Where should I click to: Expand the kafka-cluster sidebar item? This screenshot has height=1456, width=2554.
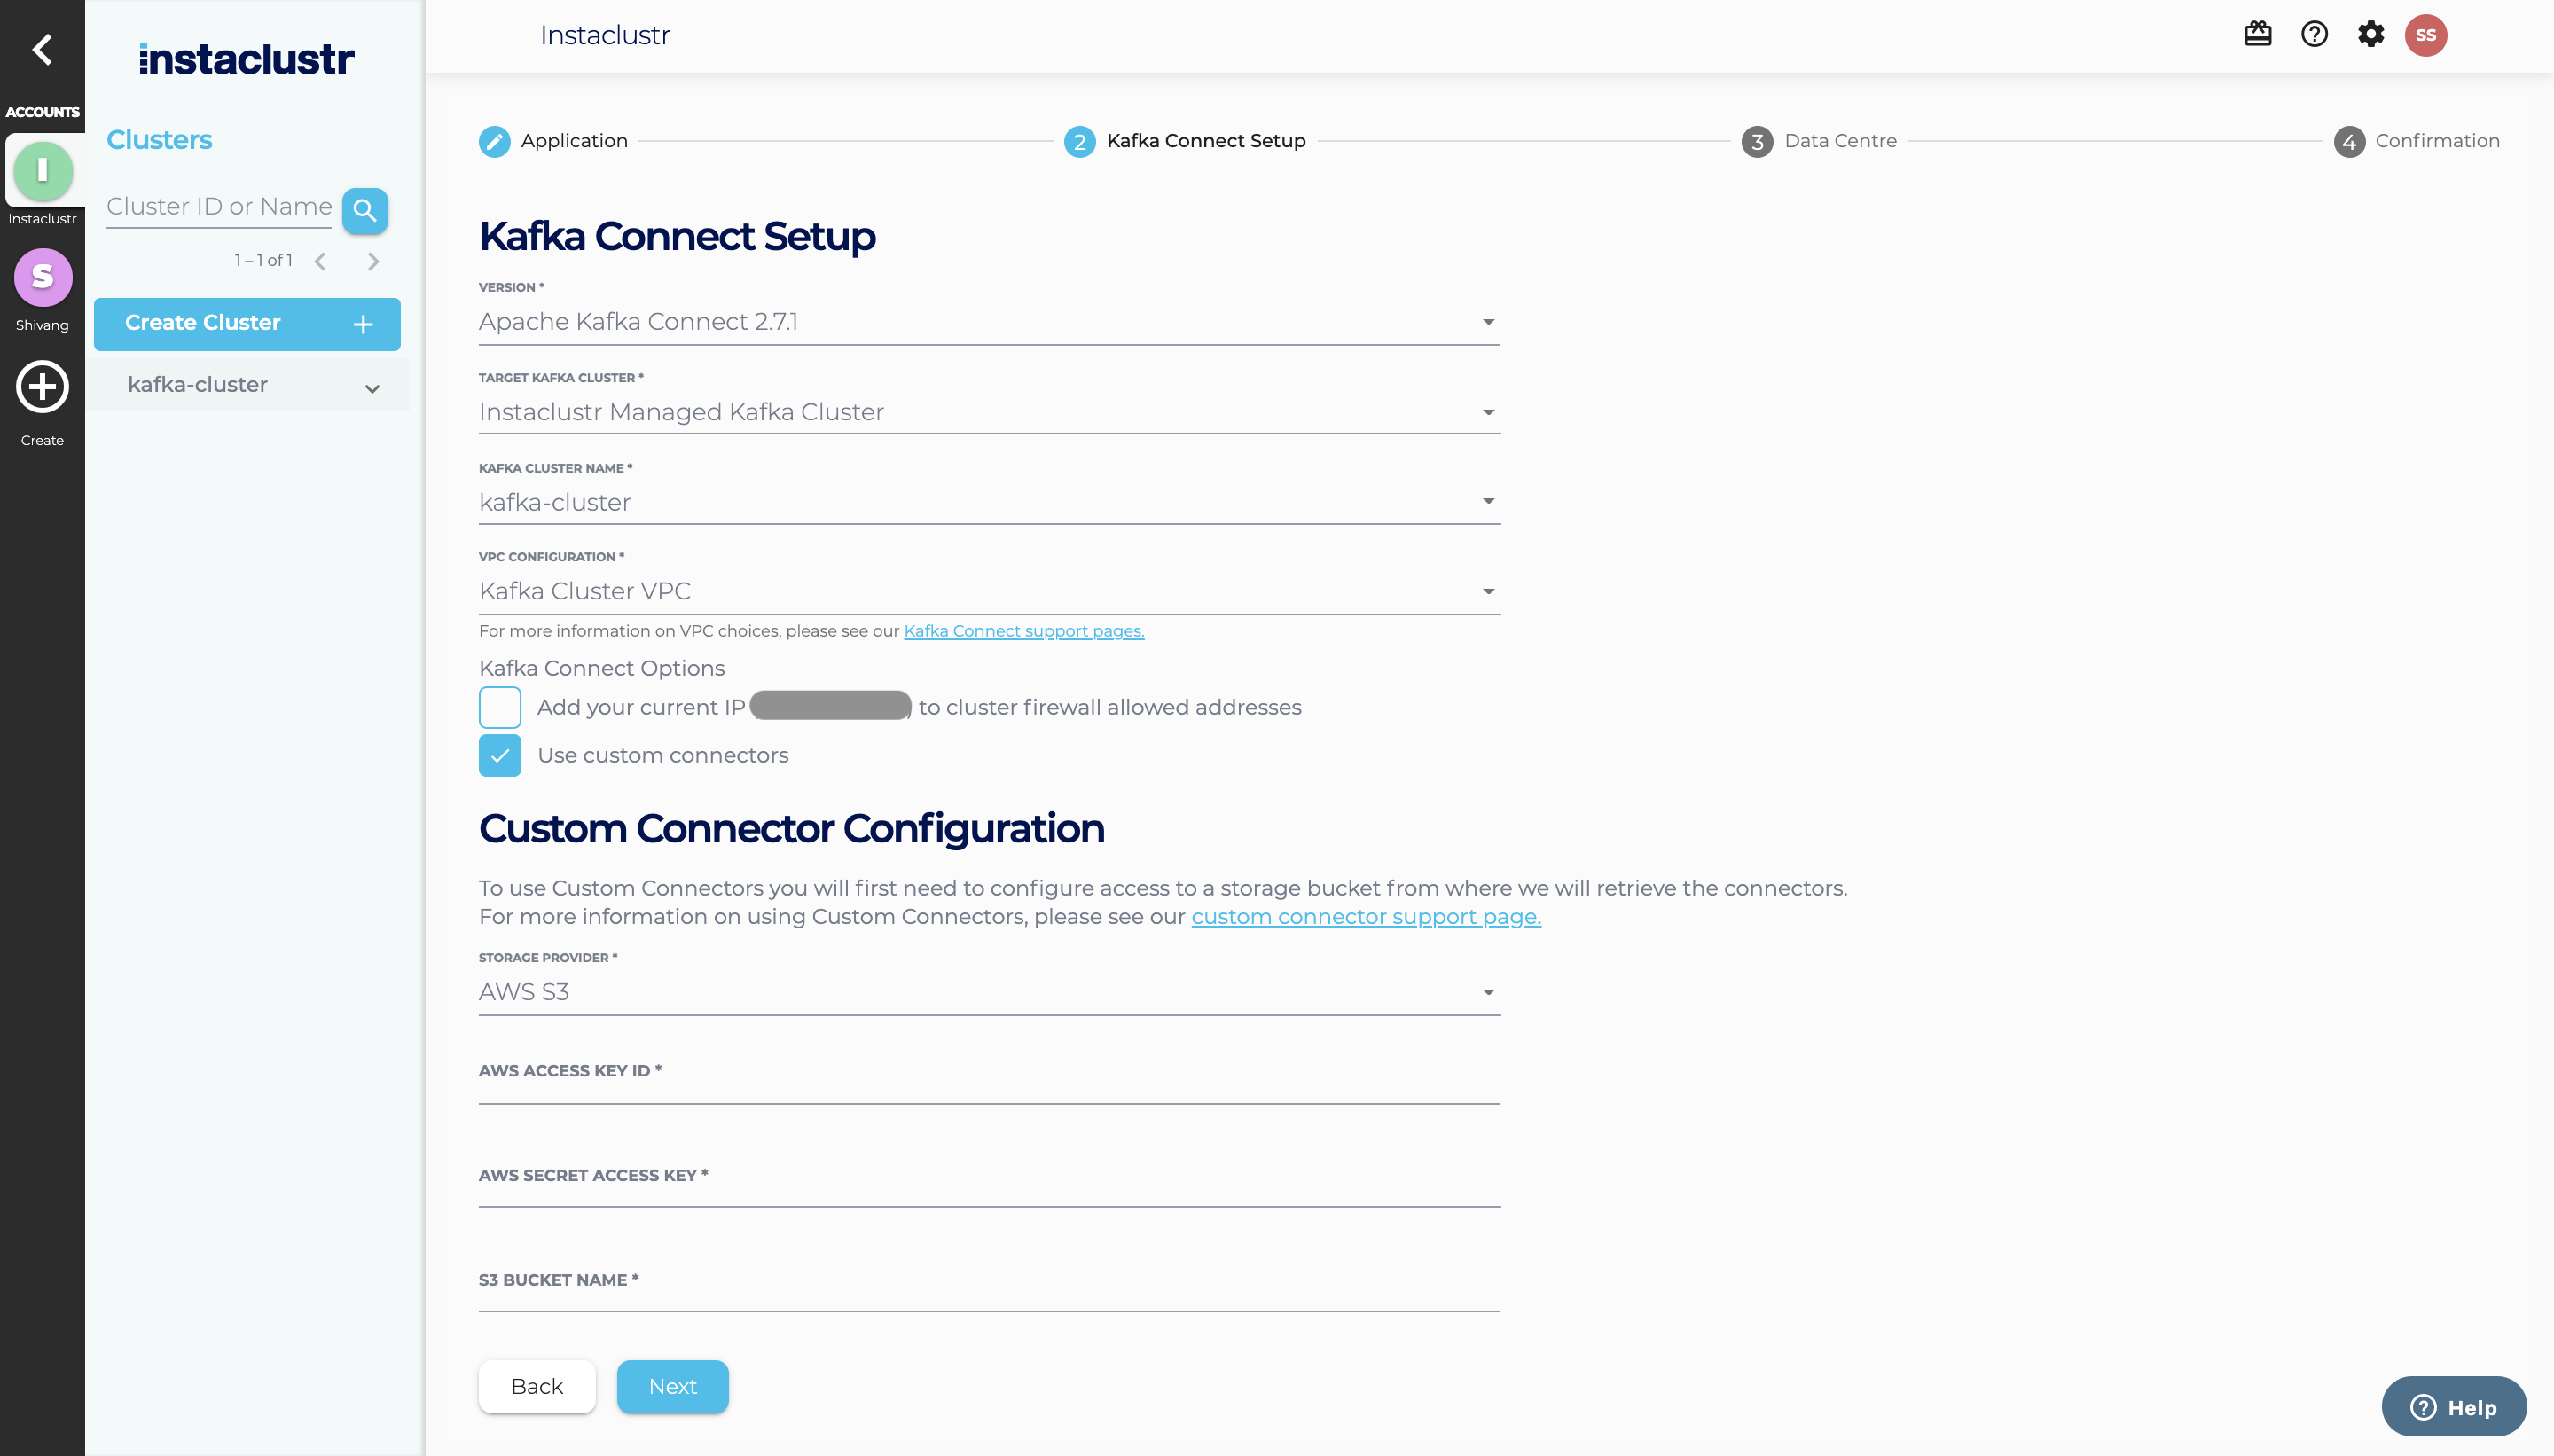tap(372, 387)
